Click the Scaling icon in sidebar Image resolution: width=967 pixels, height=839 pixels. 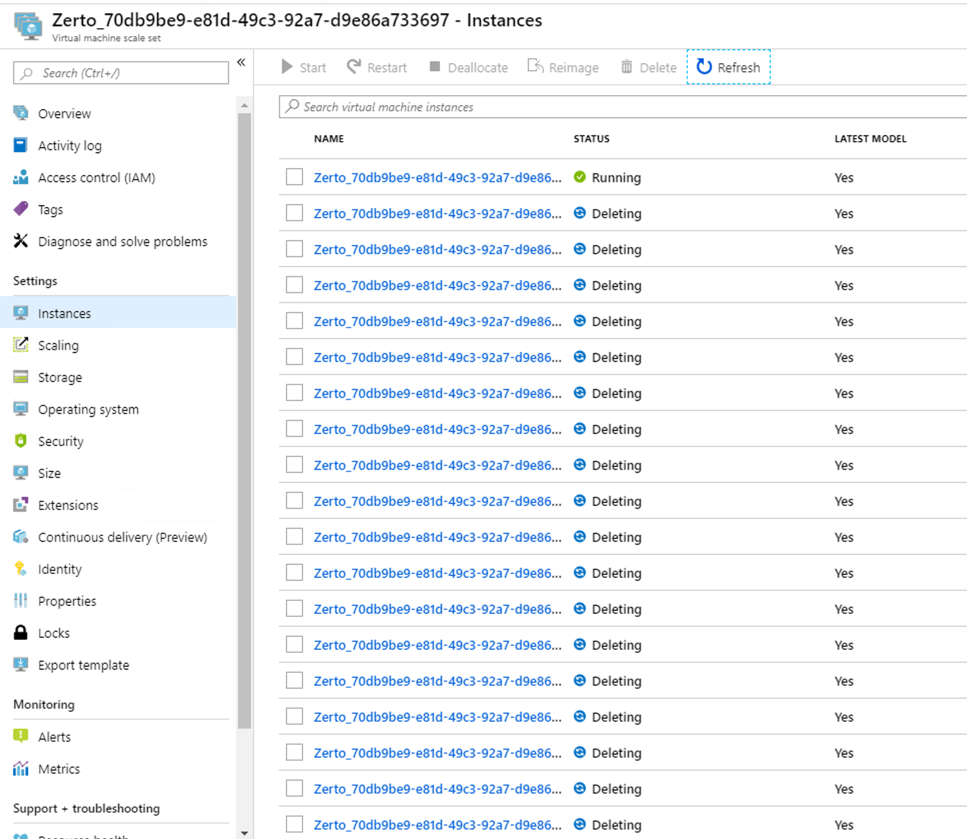pyautogui.click(x=20, y=345)
